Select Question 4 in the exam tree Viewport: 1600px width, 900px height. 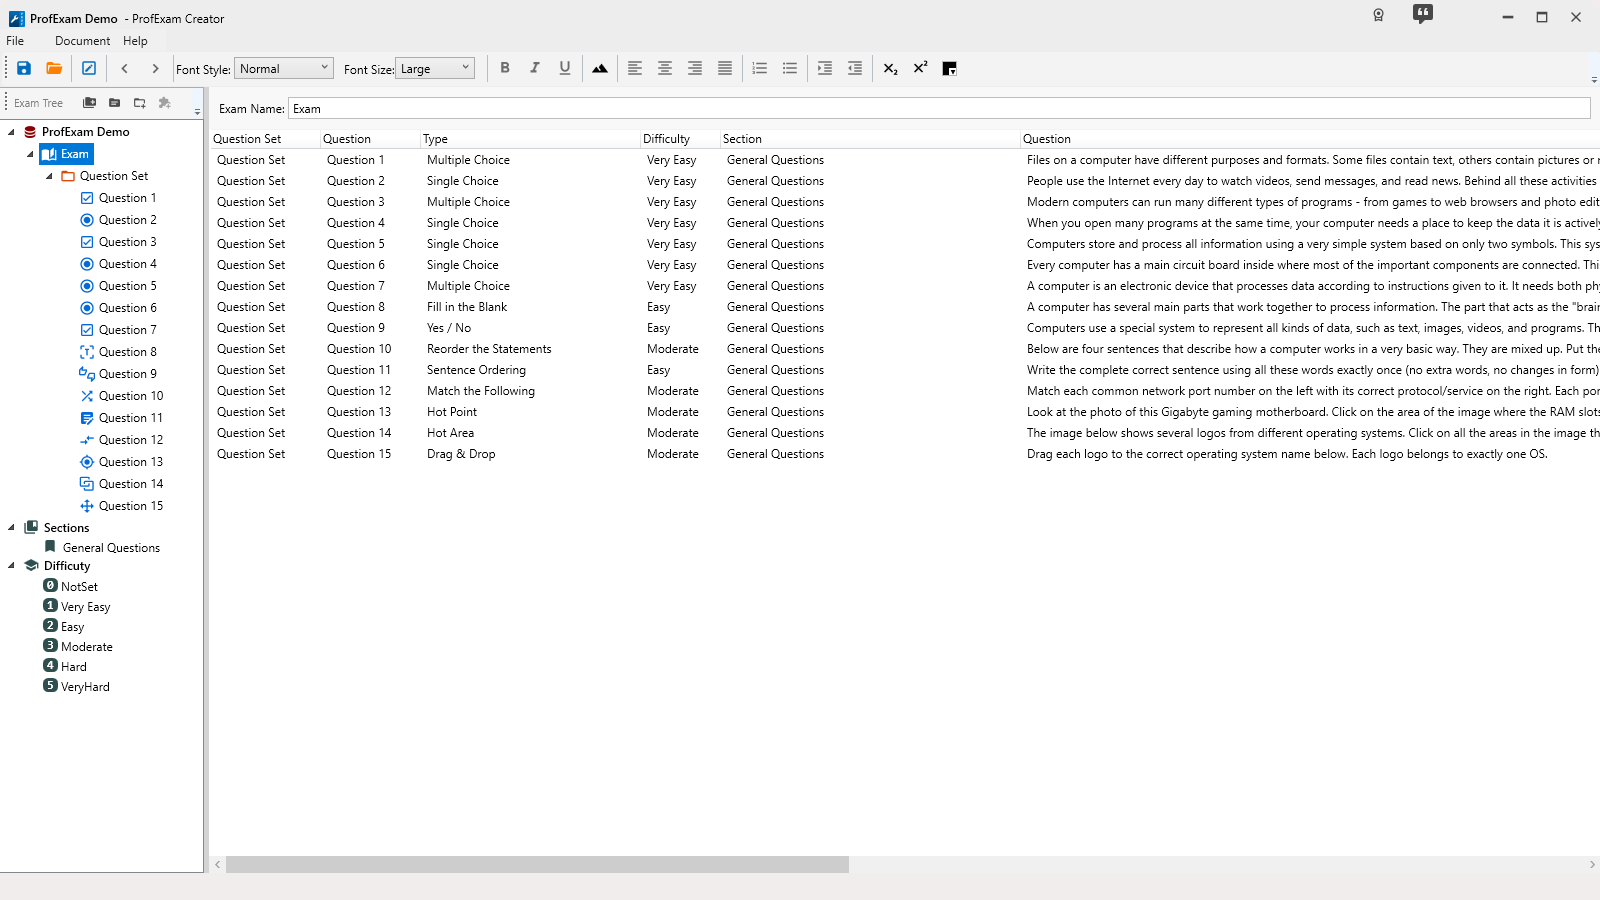tap(127, 264)
